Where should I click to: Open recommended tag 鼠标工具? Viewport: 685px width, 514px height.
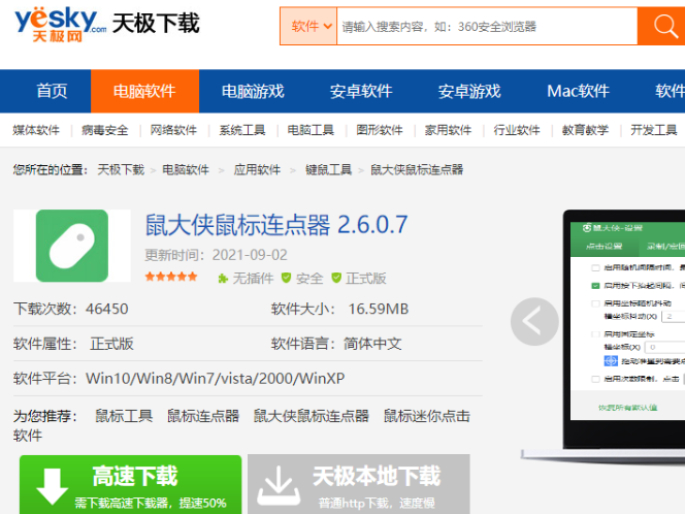point(124,416)
